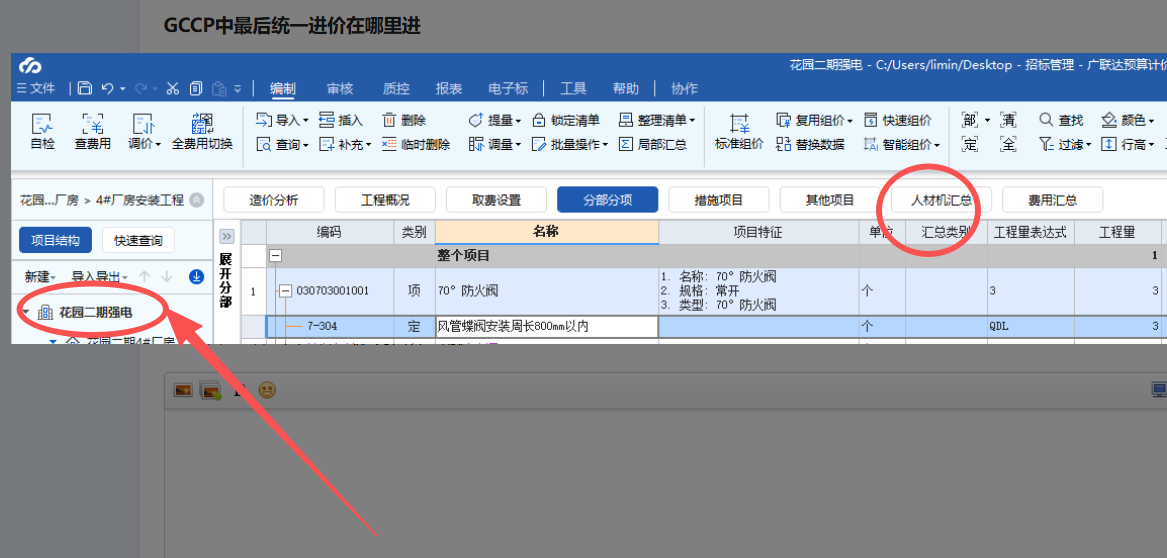Viewport: 1167px width, 558px height.
Task: Collapse row 030703001001
Action: click(x=285, y=291)
